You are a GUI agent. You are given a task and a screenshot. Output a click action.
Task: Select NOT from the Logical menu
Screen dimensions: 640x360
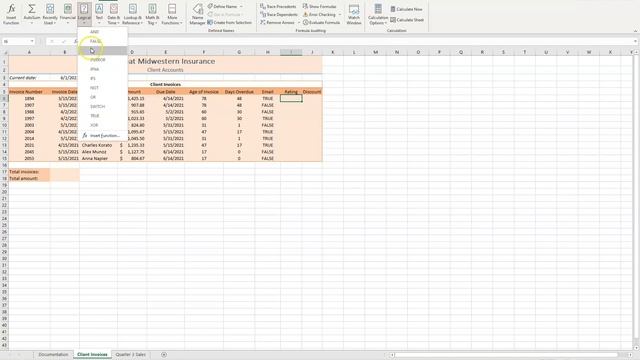102,88
